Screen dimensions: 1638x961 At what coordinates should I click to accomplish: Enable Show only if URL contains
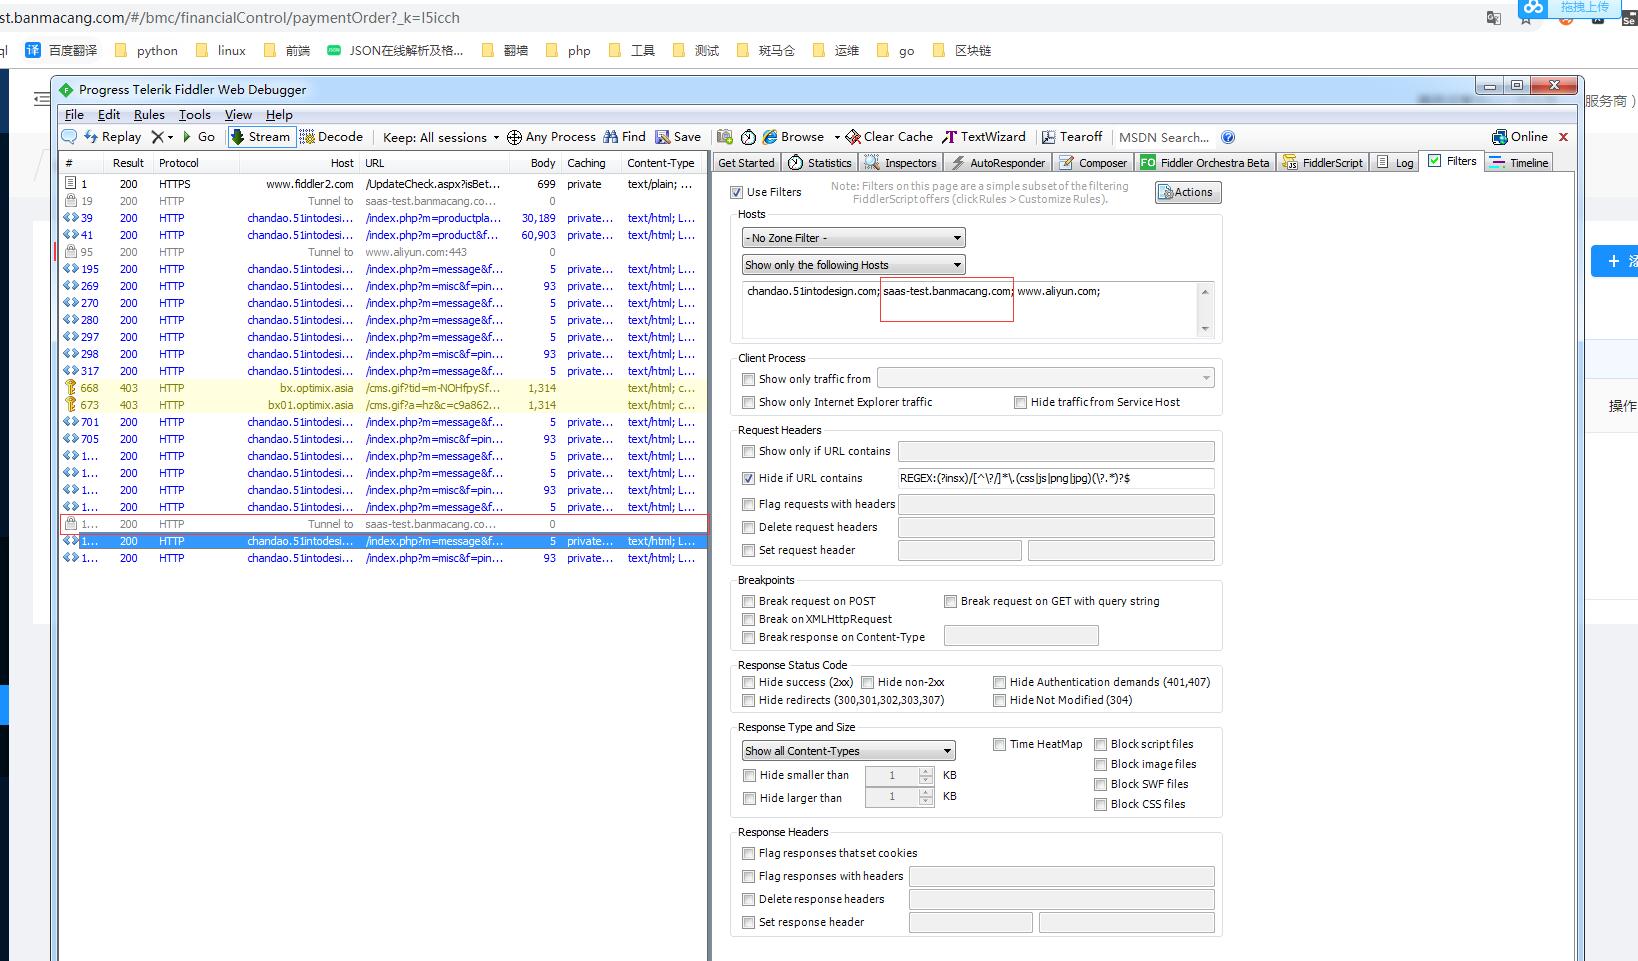pos(748,451)
